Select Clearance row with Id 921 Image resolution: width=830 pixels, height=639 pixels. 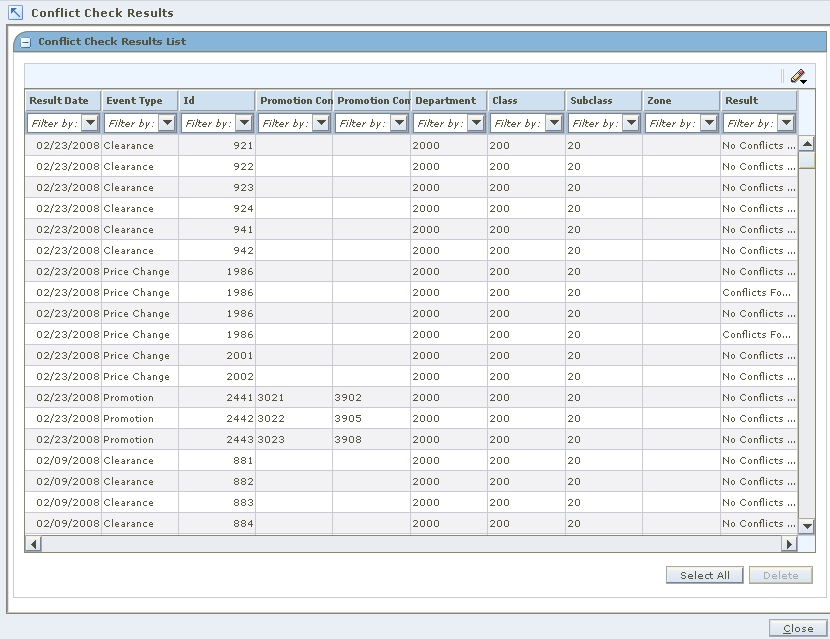click(411, 146)
